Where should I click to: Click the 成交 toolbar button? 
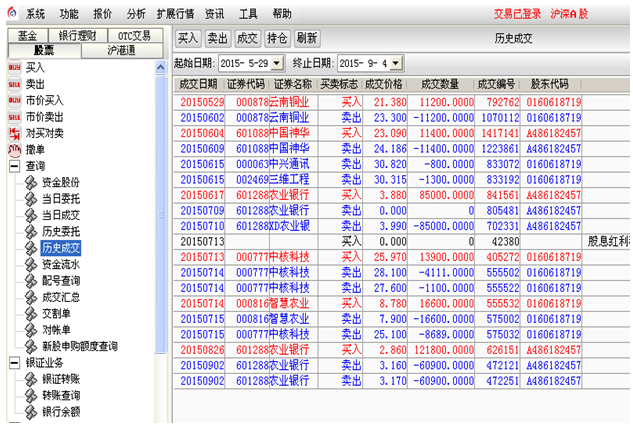click(247, 38)
